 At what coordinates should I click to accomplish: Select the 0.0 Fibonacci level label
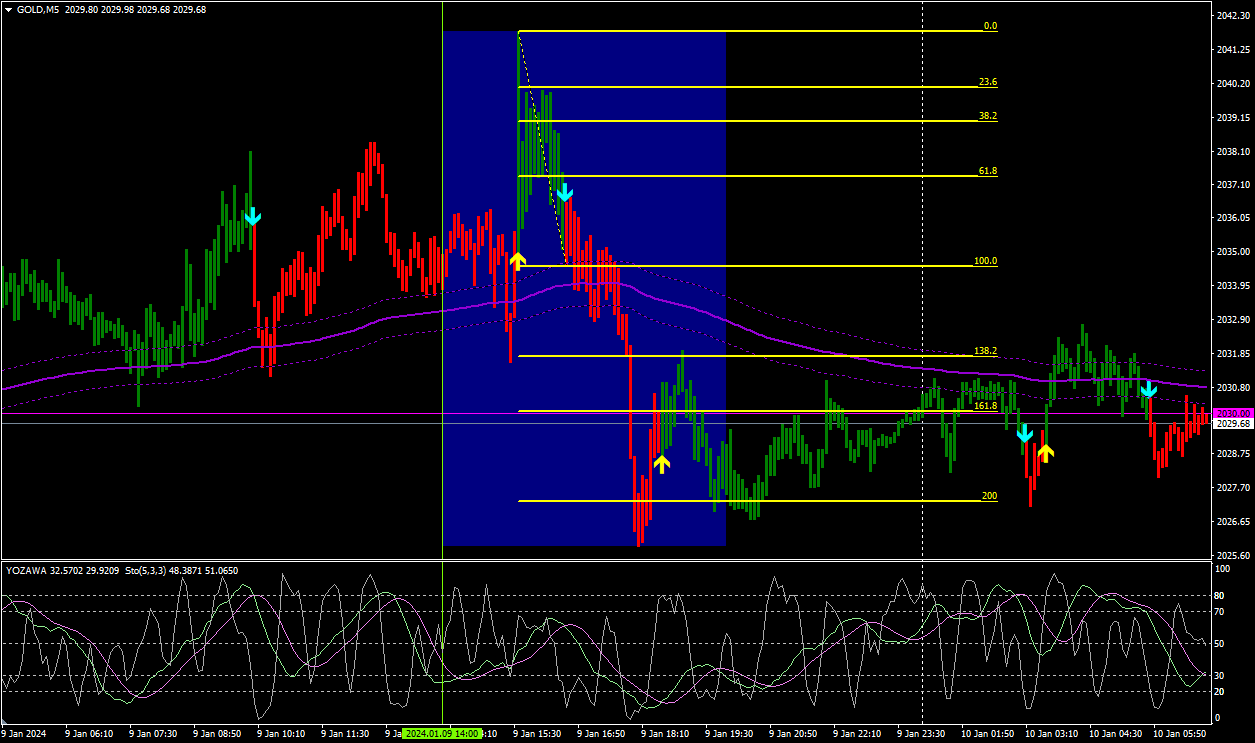[990, 26]
